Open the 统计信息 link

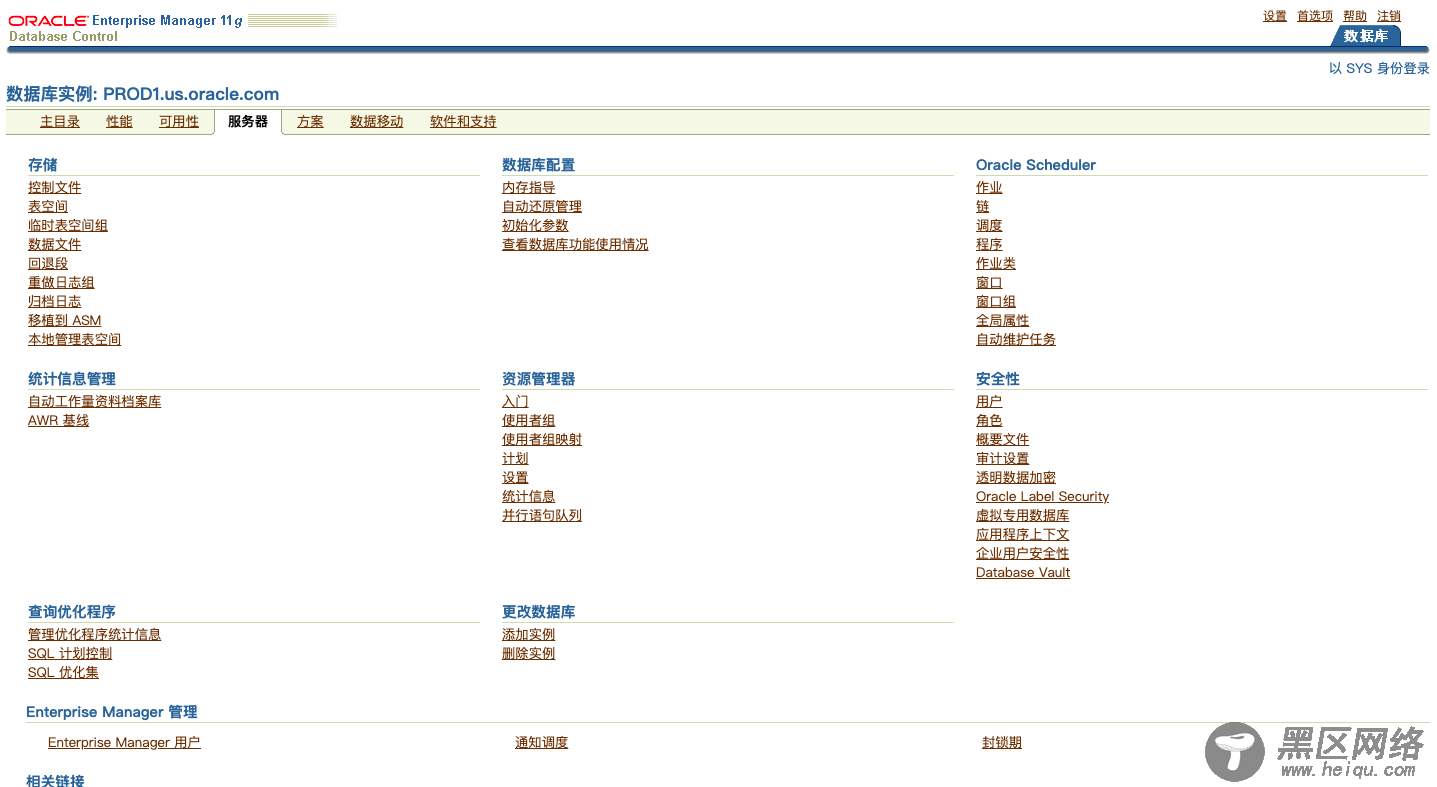(529, 497)
